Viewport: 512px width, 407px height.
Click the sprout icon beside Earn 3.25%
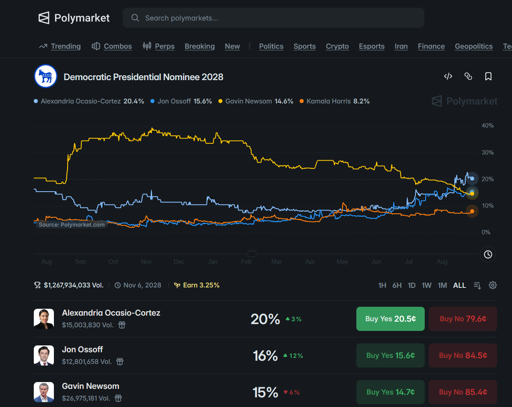pyautogui.click(x=177, y=285)
